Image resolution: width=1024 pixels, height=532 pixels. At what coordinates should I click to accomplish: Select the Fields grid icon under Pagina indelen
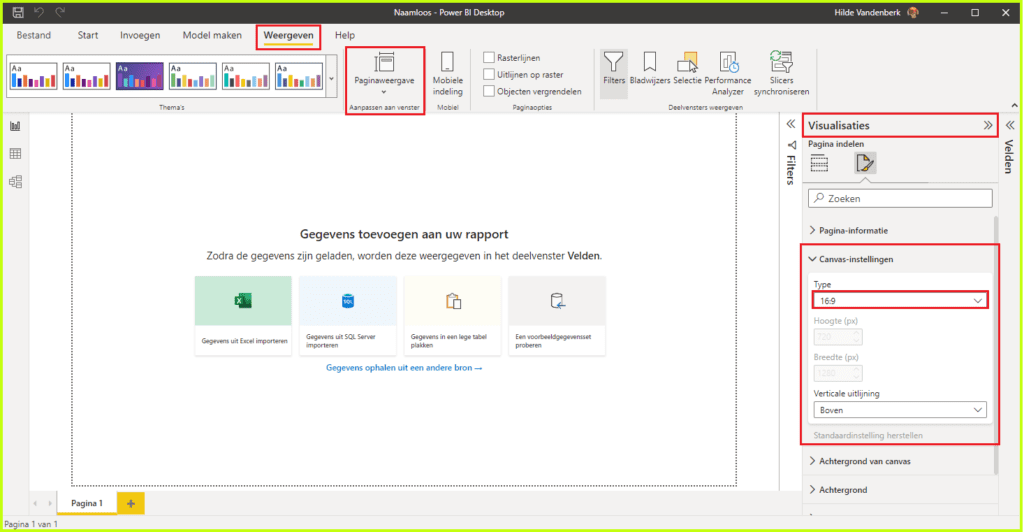coord(820,163)
